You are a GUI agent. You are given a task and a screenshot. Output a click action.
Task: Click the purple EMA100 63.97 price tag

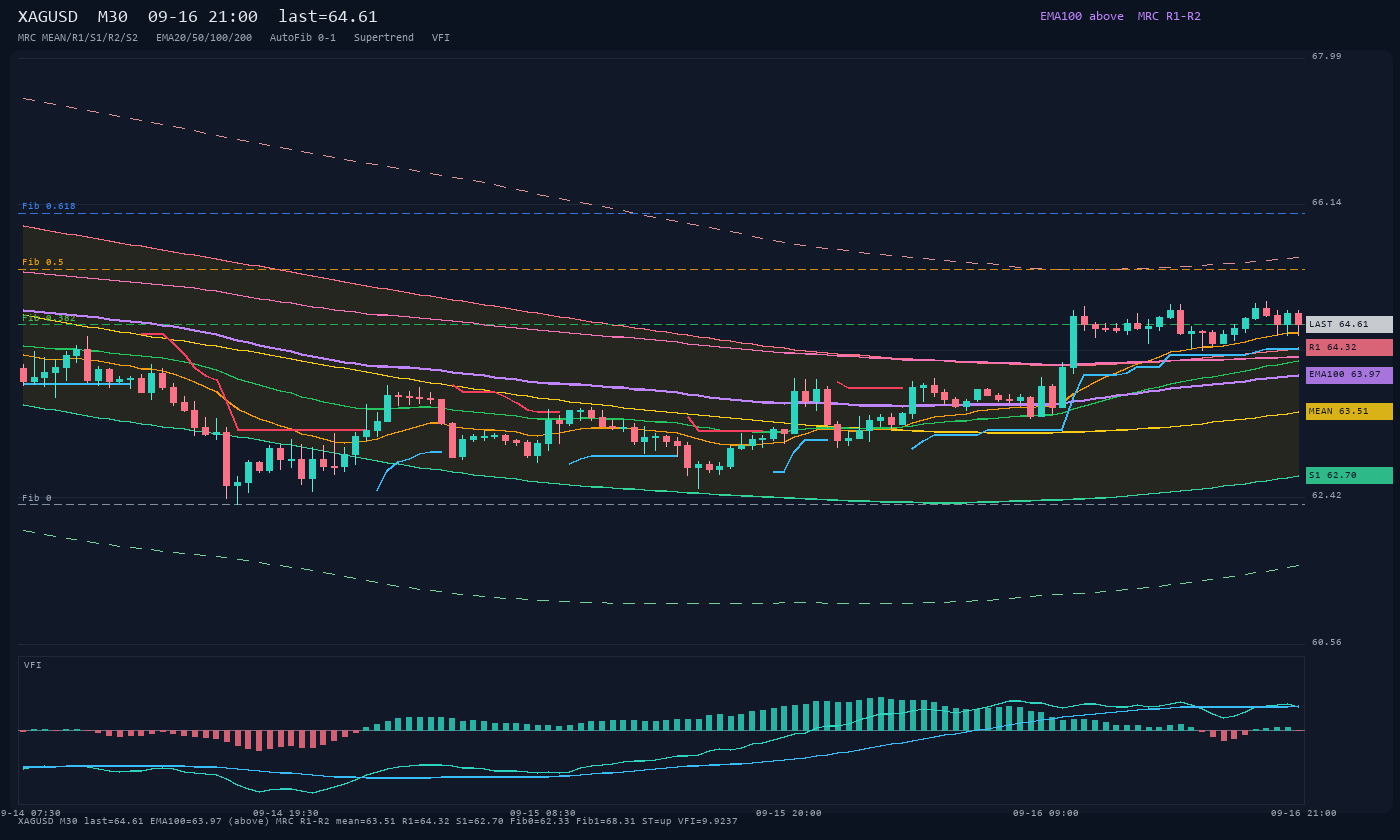tap(1349, 375)
